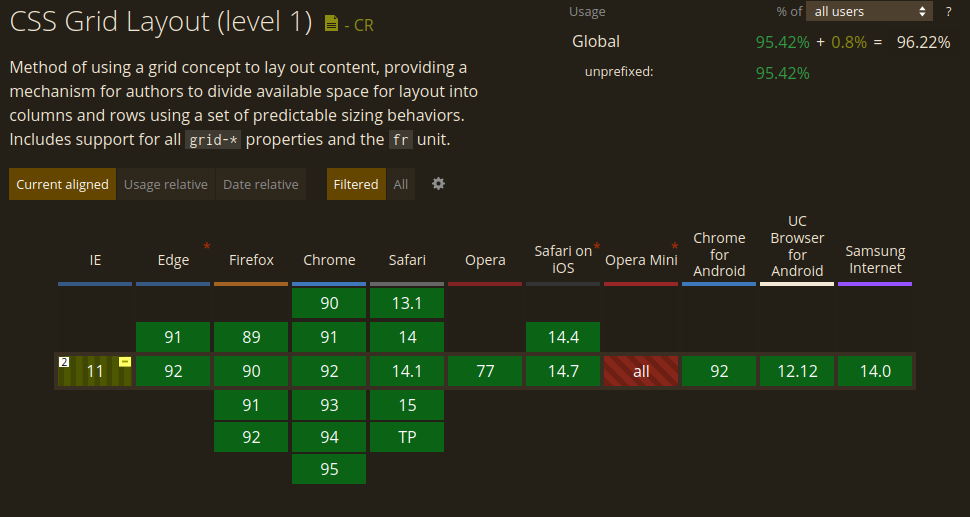Image resolution: width=970 pixels, height=517 pixels.
Task: Select the Current aligned view
Action: [x=62, y=185]
